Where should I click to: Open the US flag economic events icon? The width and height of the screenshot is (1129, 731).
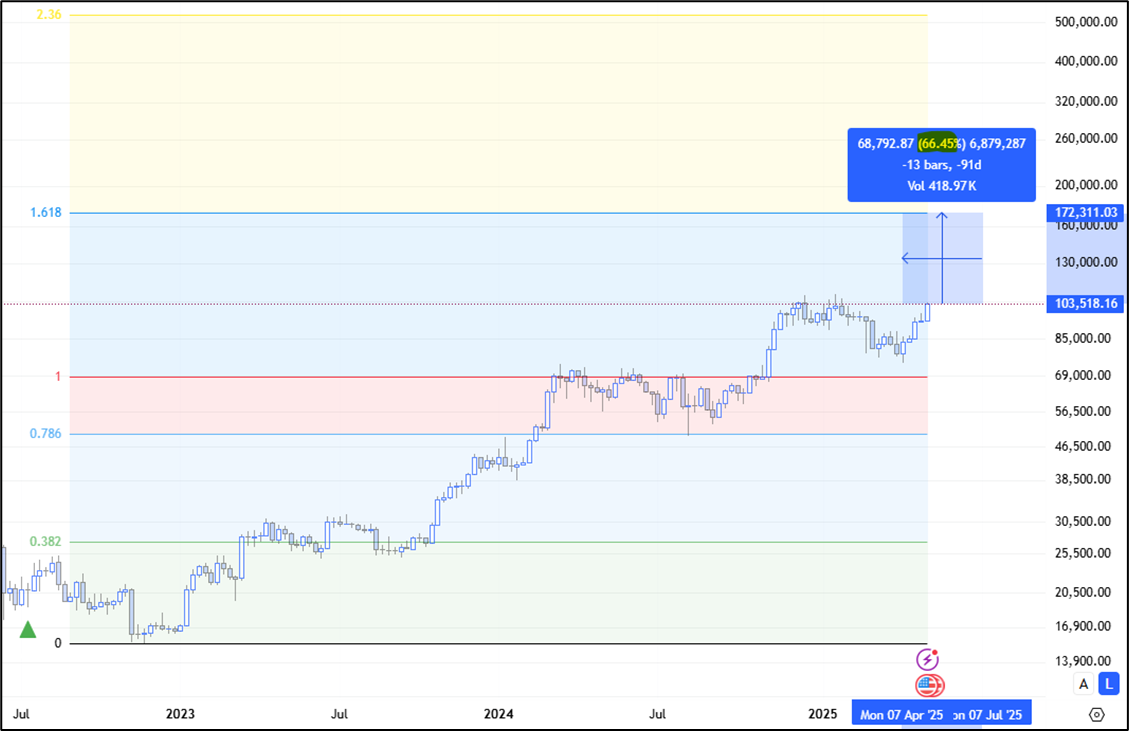click(929, 686)
